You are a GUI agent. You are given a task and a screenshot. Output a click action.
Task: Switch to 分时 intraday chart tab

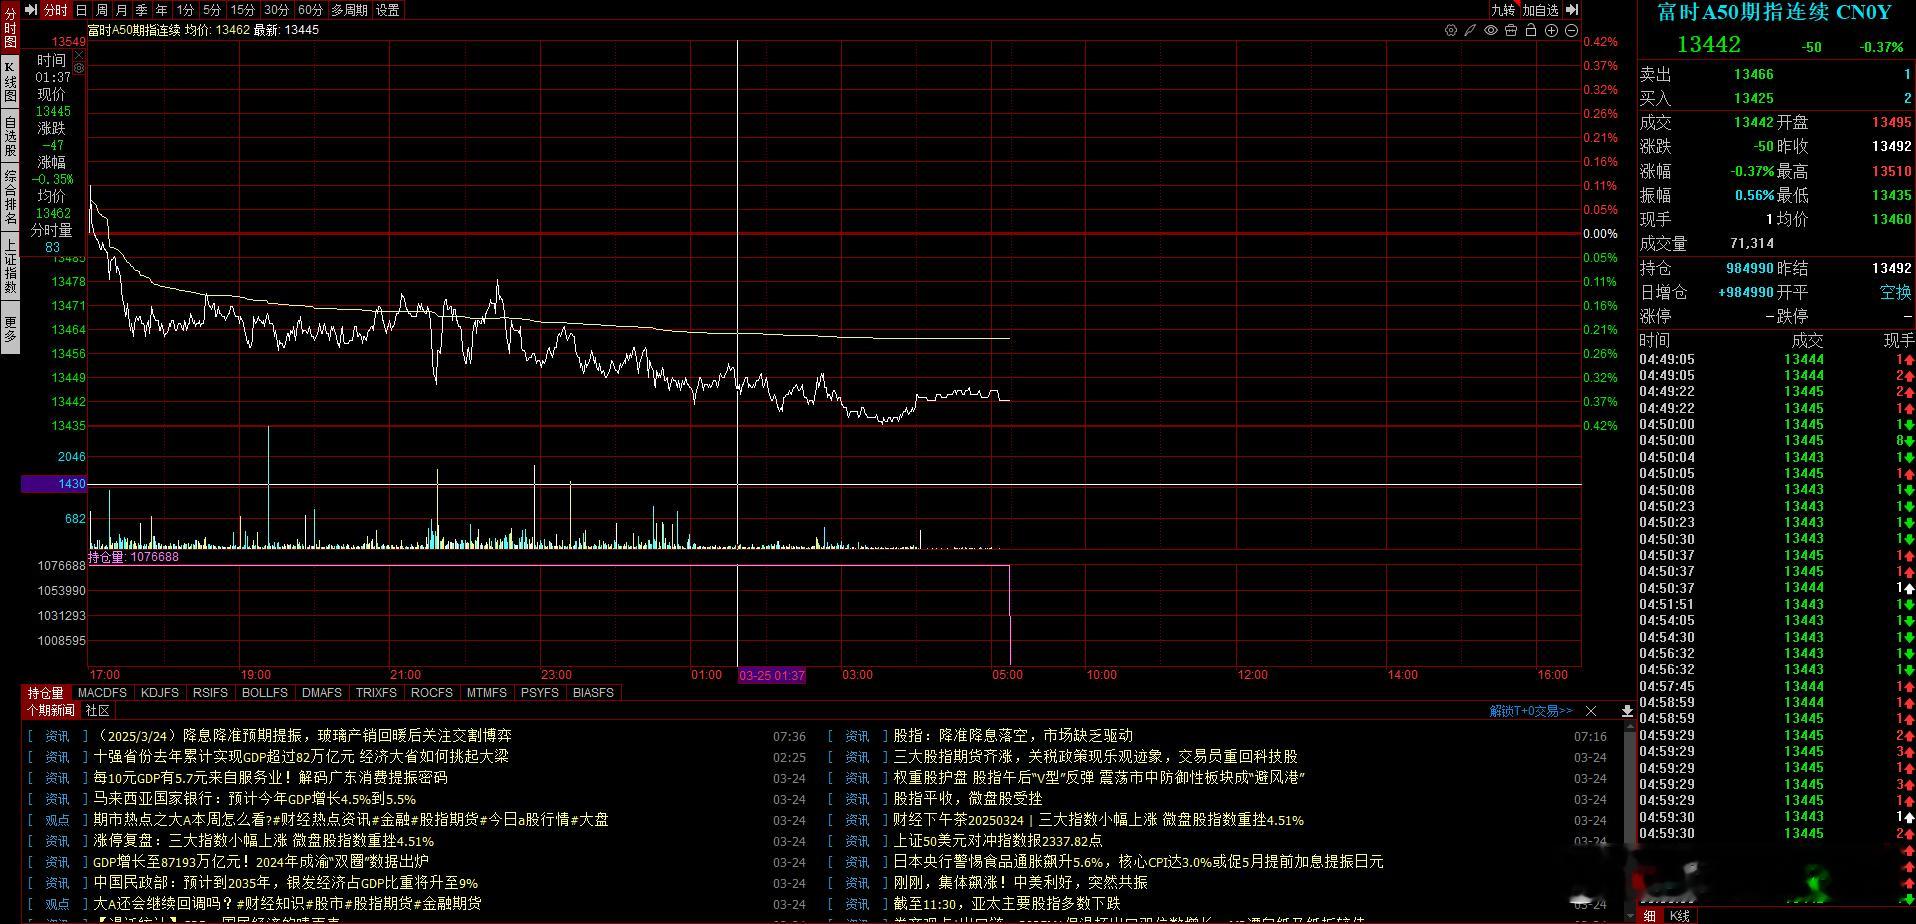(x=56, y=10)
